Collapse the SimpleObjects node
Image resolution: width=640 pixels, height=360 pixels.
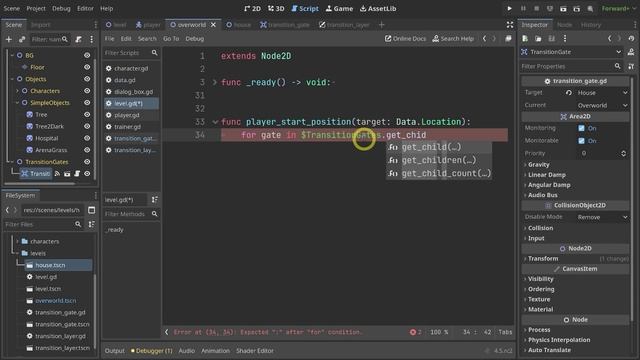coord(17,102)
